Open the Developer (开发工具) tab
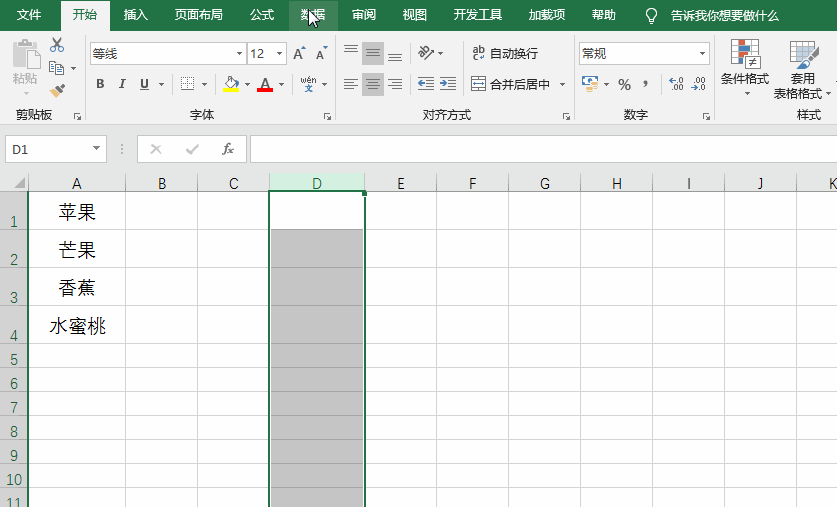The width and height of the screenshot is (837, 507). coord(478,14)
